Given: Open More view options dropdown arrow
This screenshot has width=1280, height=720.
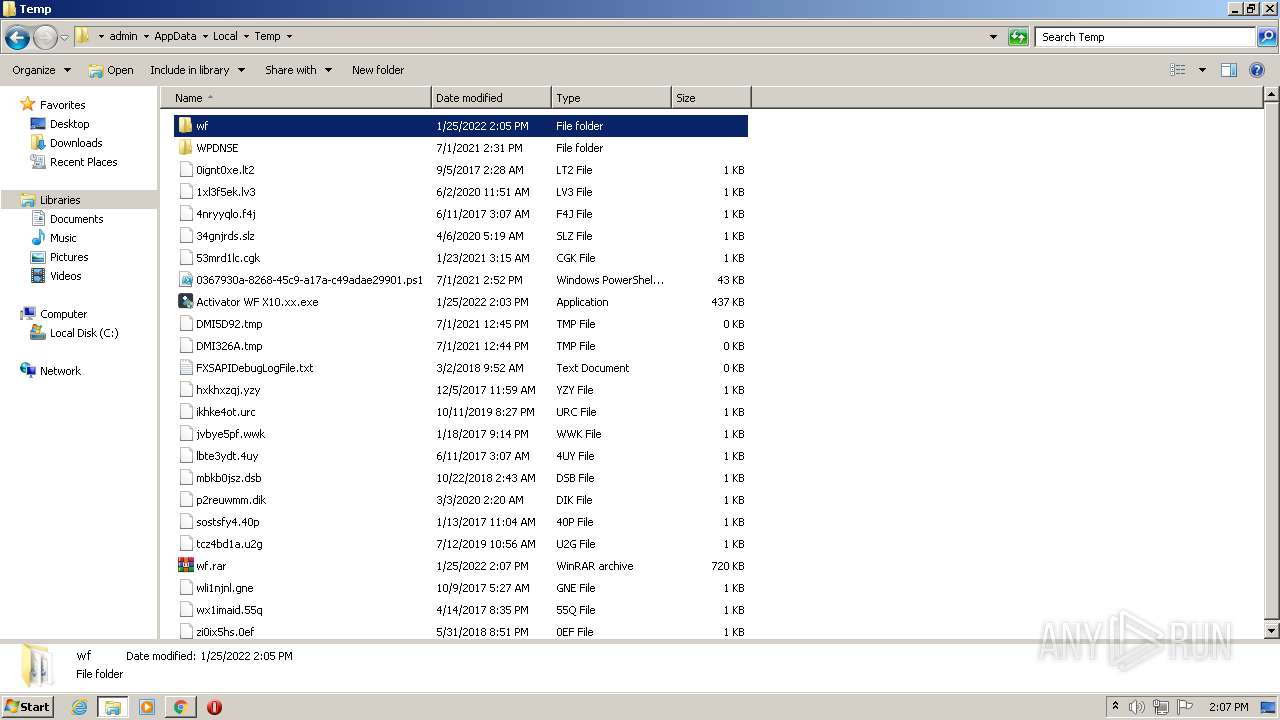Looking at the screenshot, I should pyautogui.click(x=1202, y=70).
